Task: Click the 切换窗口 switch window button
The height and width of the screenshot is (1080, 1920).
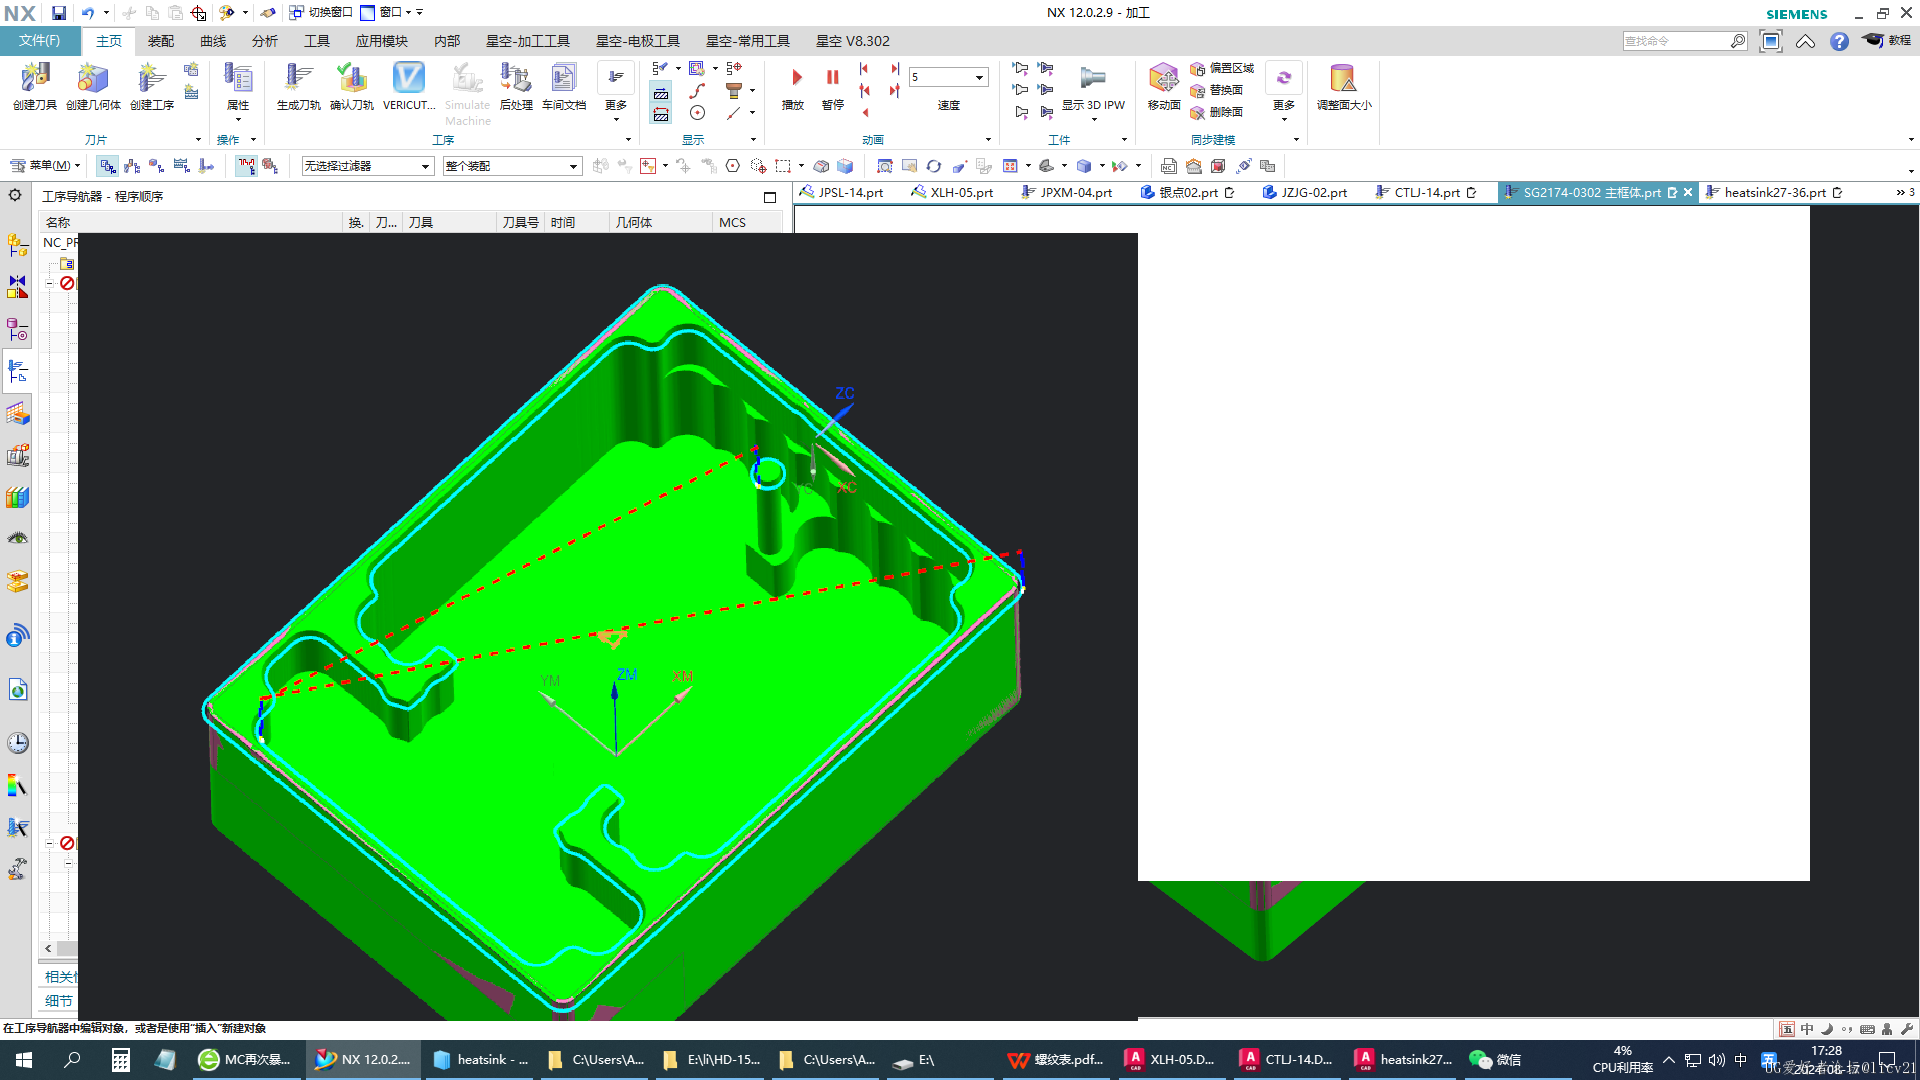Action: click(x=321, y=13)
